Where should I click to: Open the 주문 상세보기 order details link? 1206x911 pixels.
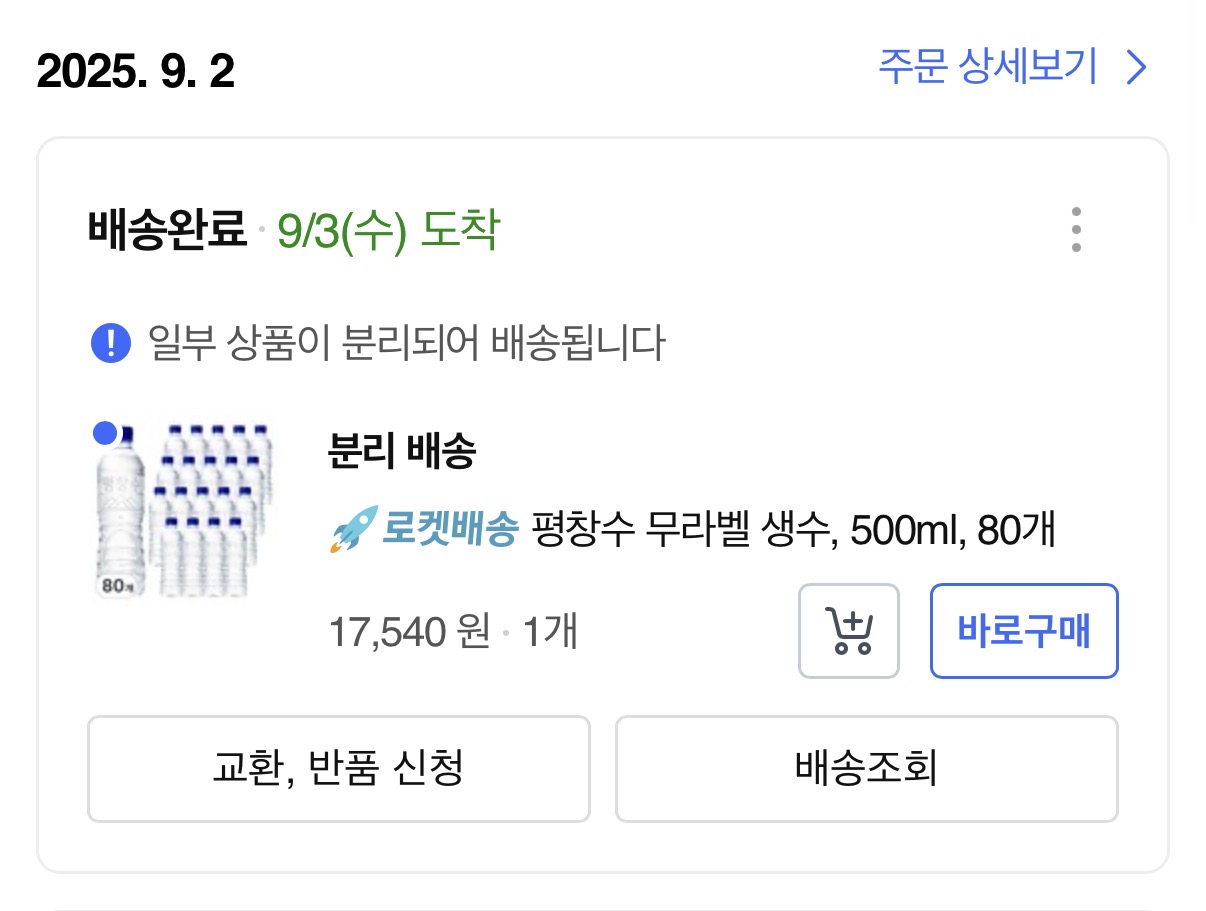[987, 68]
